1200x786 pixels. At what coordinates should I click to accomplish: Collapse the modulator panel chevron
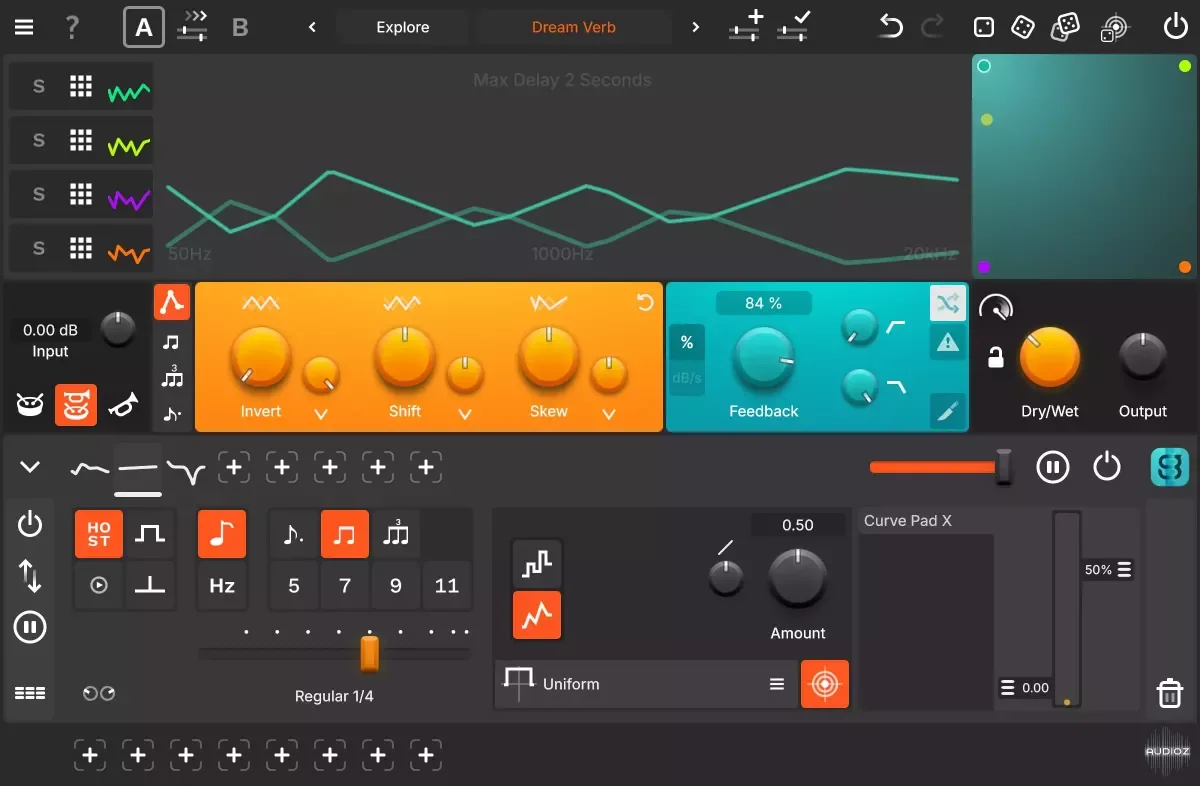pyautogui.click(x=30, y=467)
